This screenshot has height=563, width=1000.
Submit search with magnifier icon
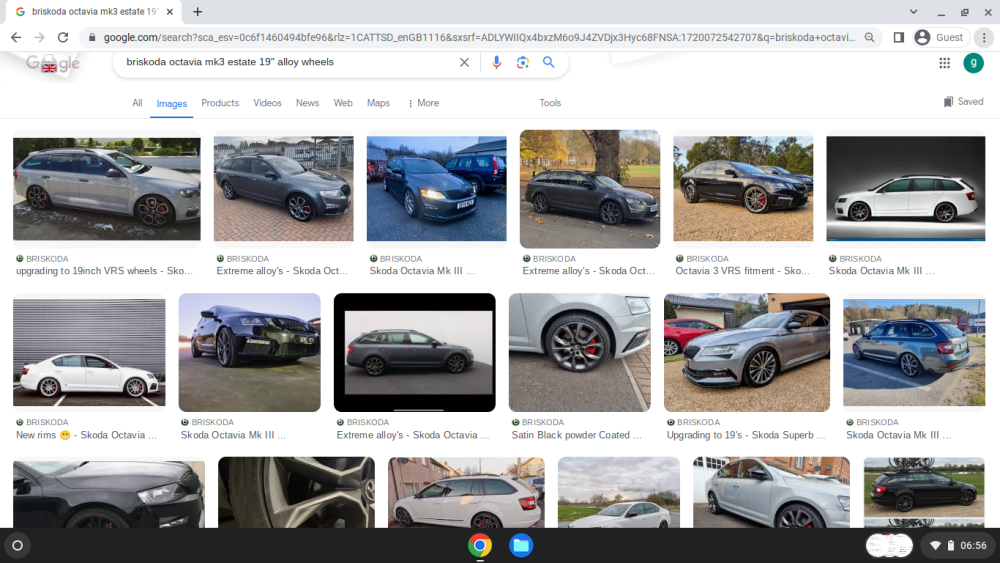pos(548,62)
